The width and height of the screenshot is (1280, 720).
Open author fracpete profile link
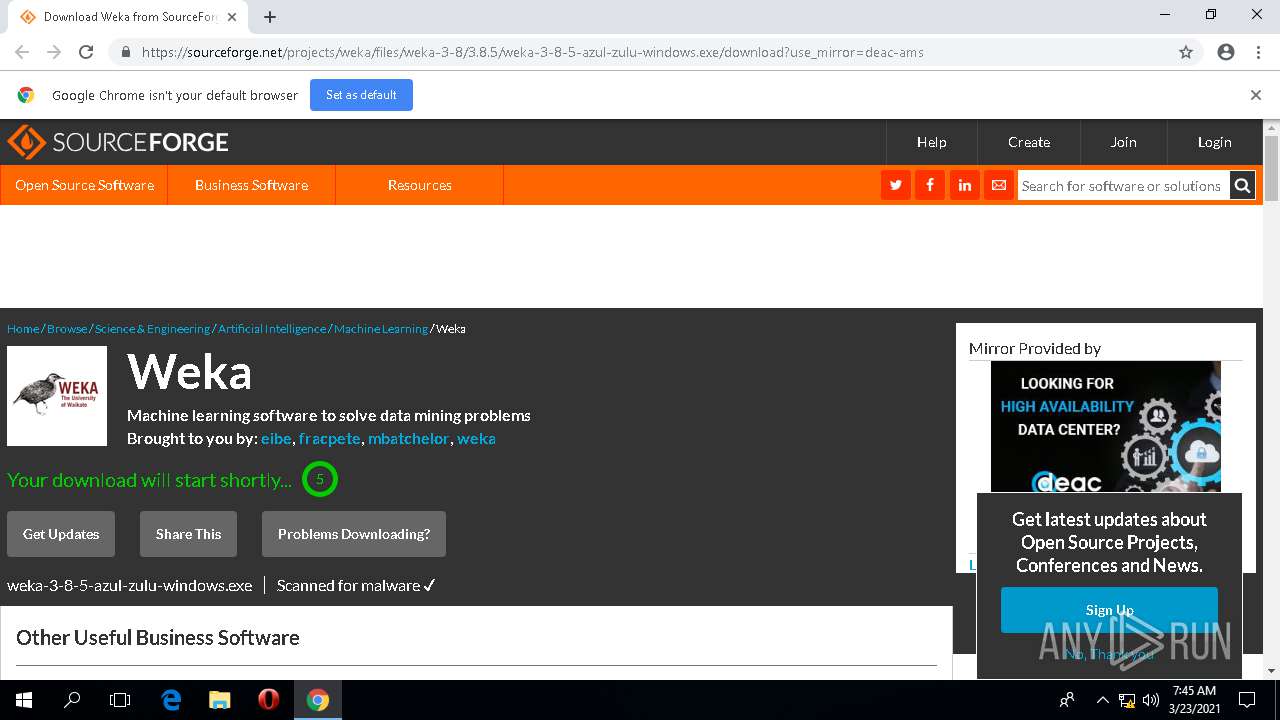329,439
